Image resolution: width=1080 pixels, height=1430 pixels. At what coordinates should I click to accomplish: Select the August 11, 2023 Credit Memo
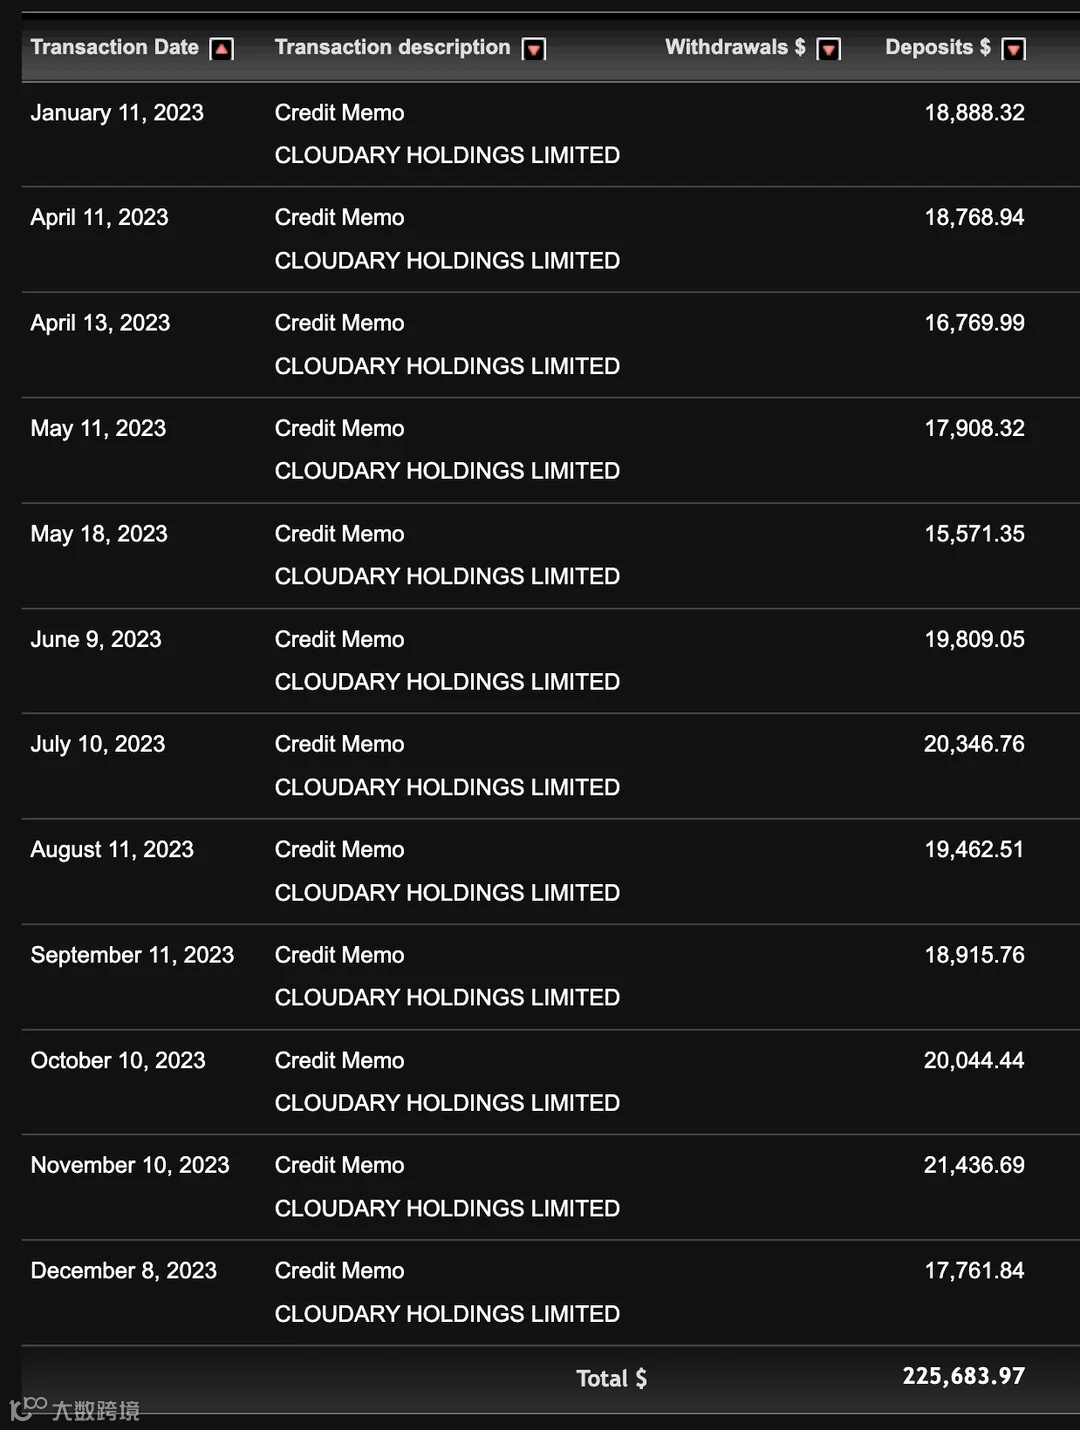point(340,850)
